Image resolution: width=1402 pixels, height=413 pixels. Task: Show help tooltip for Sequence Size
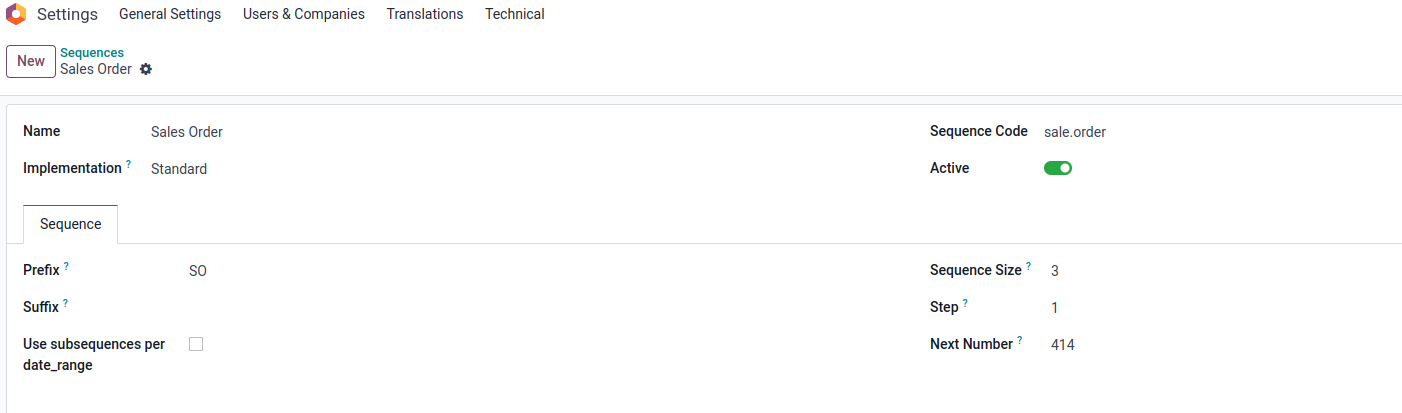point(1028,266)
